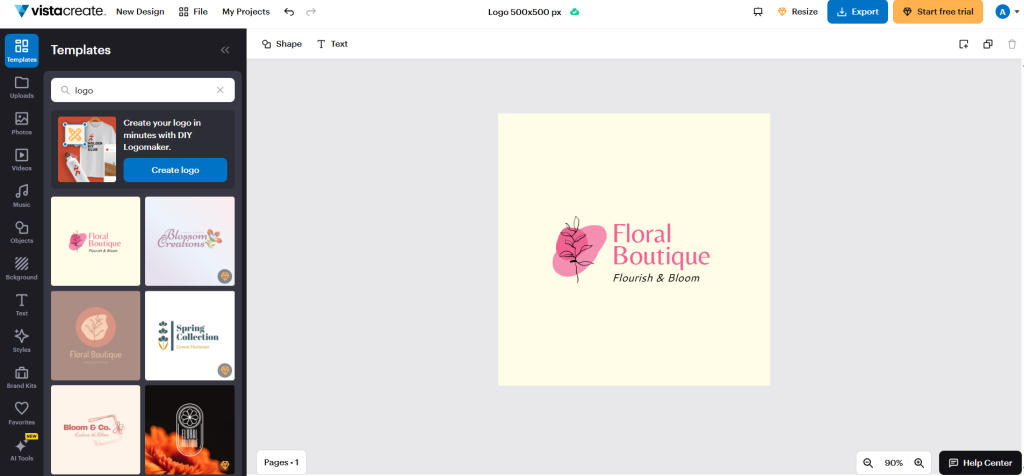This screenshot has height=476, width=1024.
Task: Click the duplicate page icon
Action: pos(988,44)
